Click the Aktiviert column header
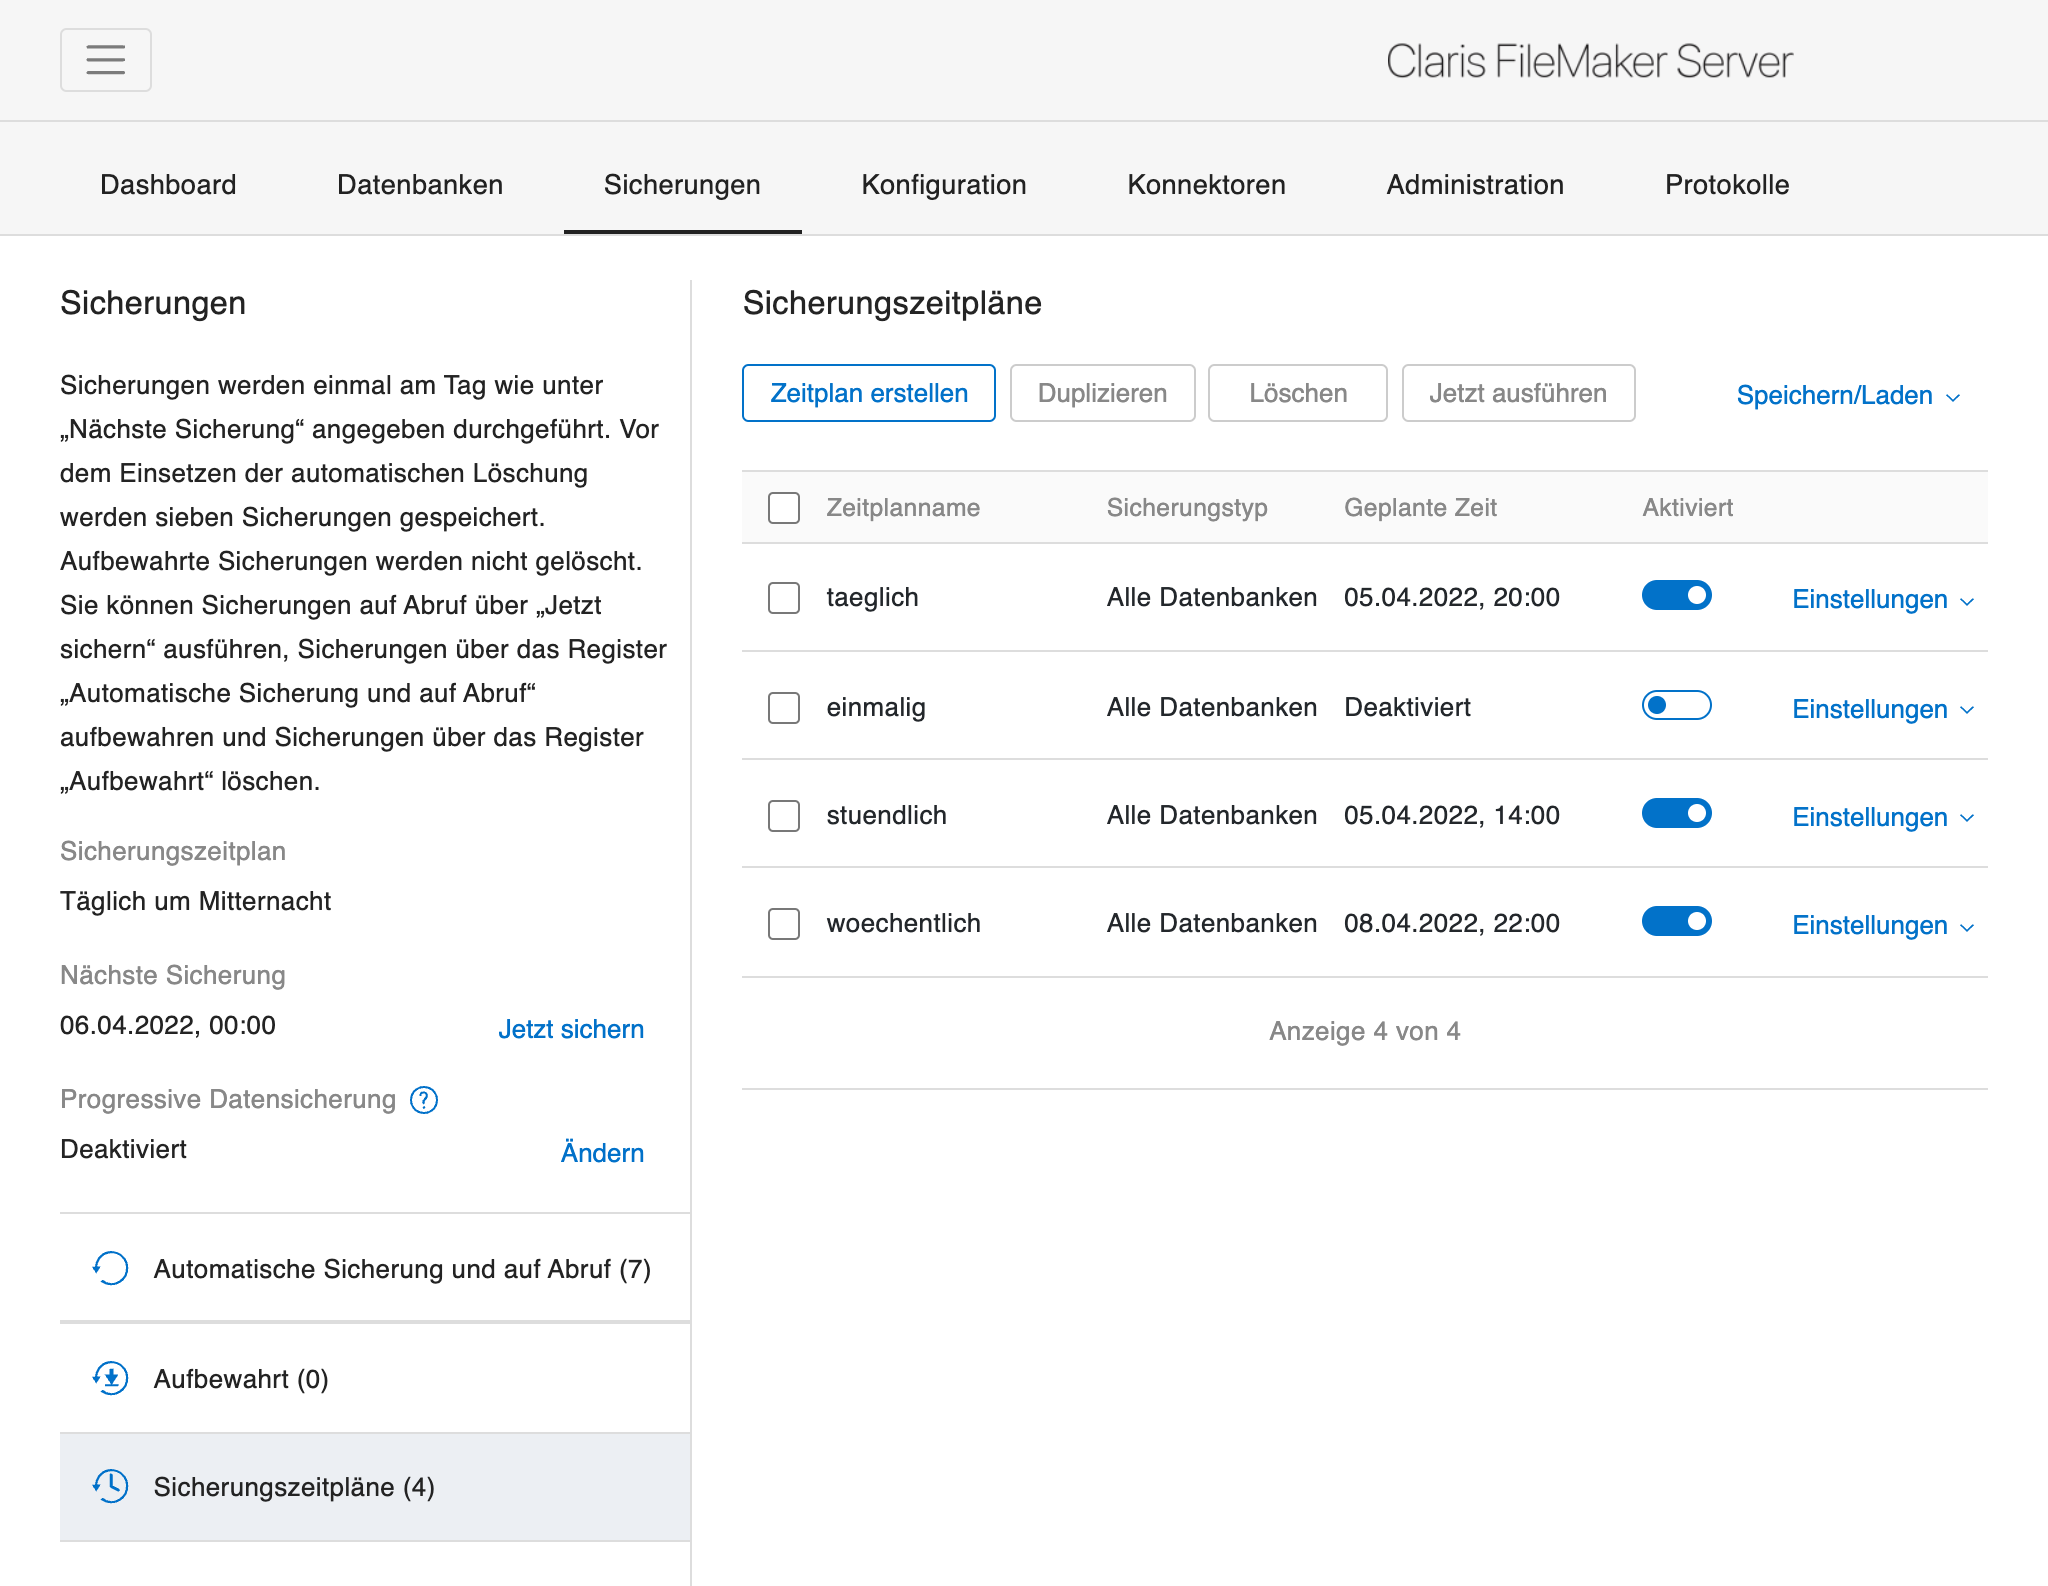 pos(1687,508)
